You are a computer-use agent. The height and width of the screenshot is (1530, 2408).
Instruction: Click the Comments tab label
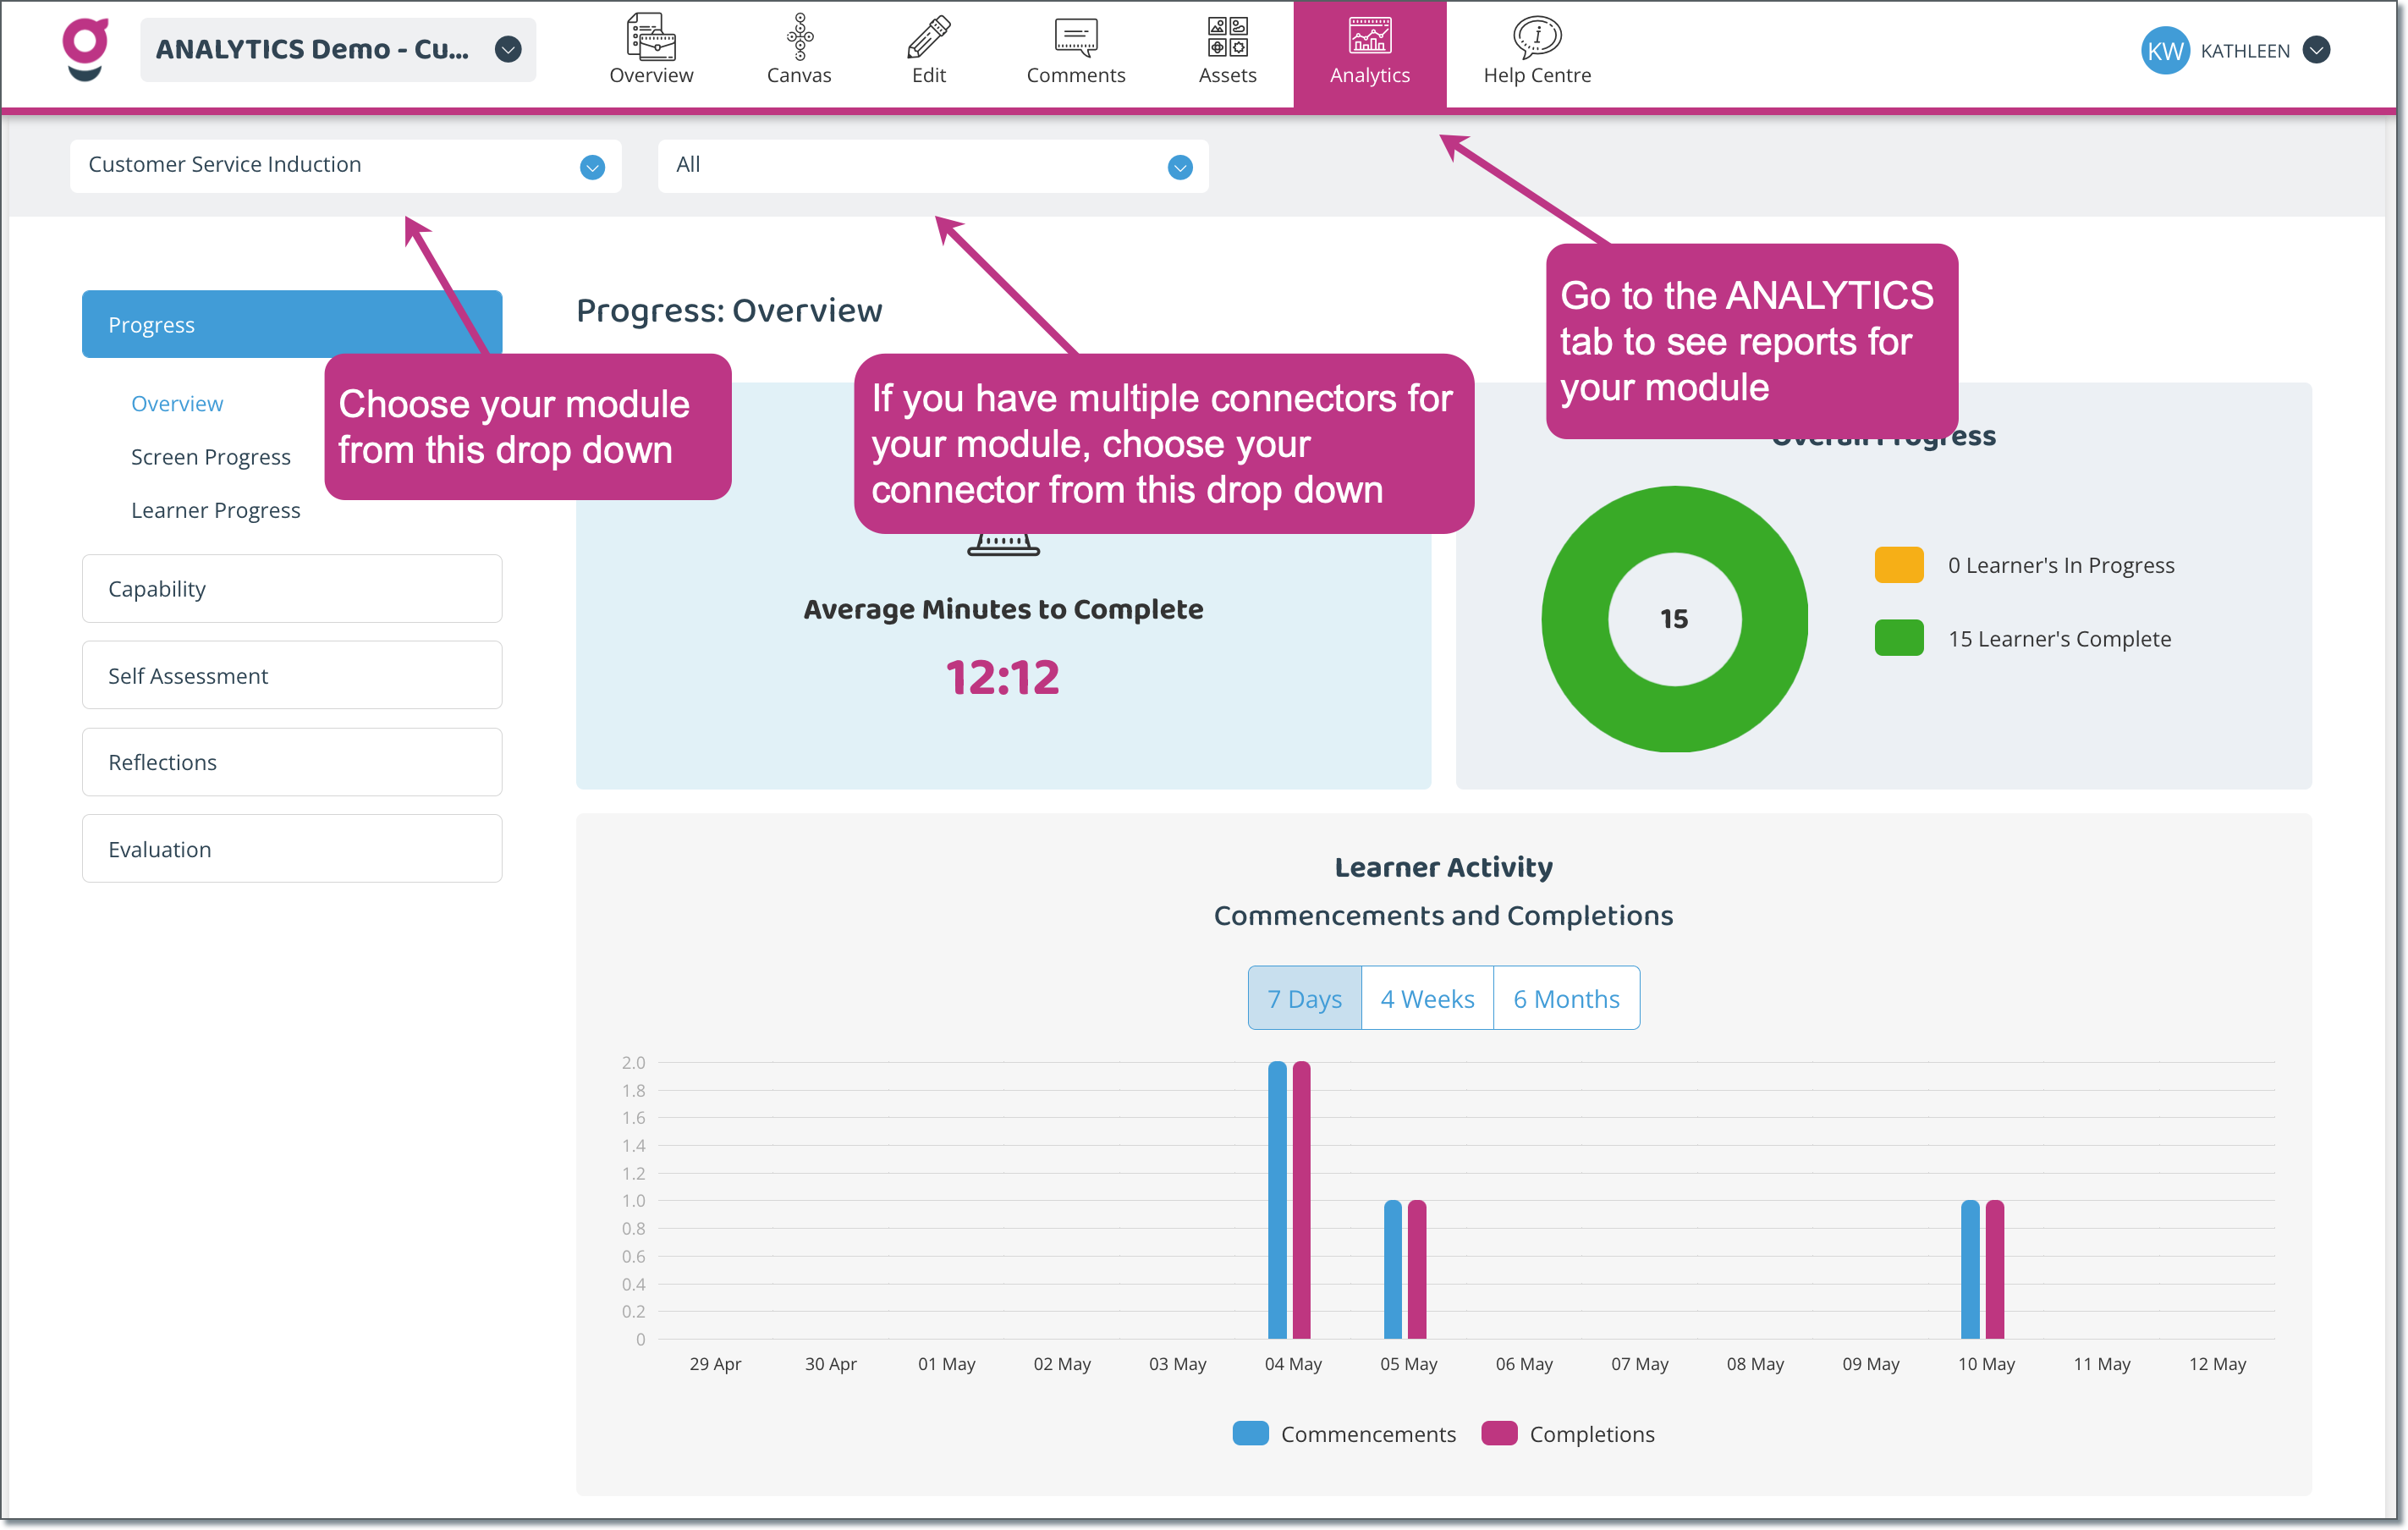click(1075, 75)
